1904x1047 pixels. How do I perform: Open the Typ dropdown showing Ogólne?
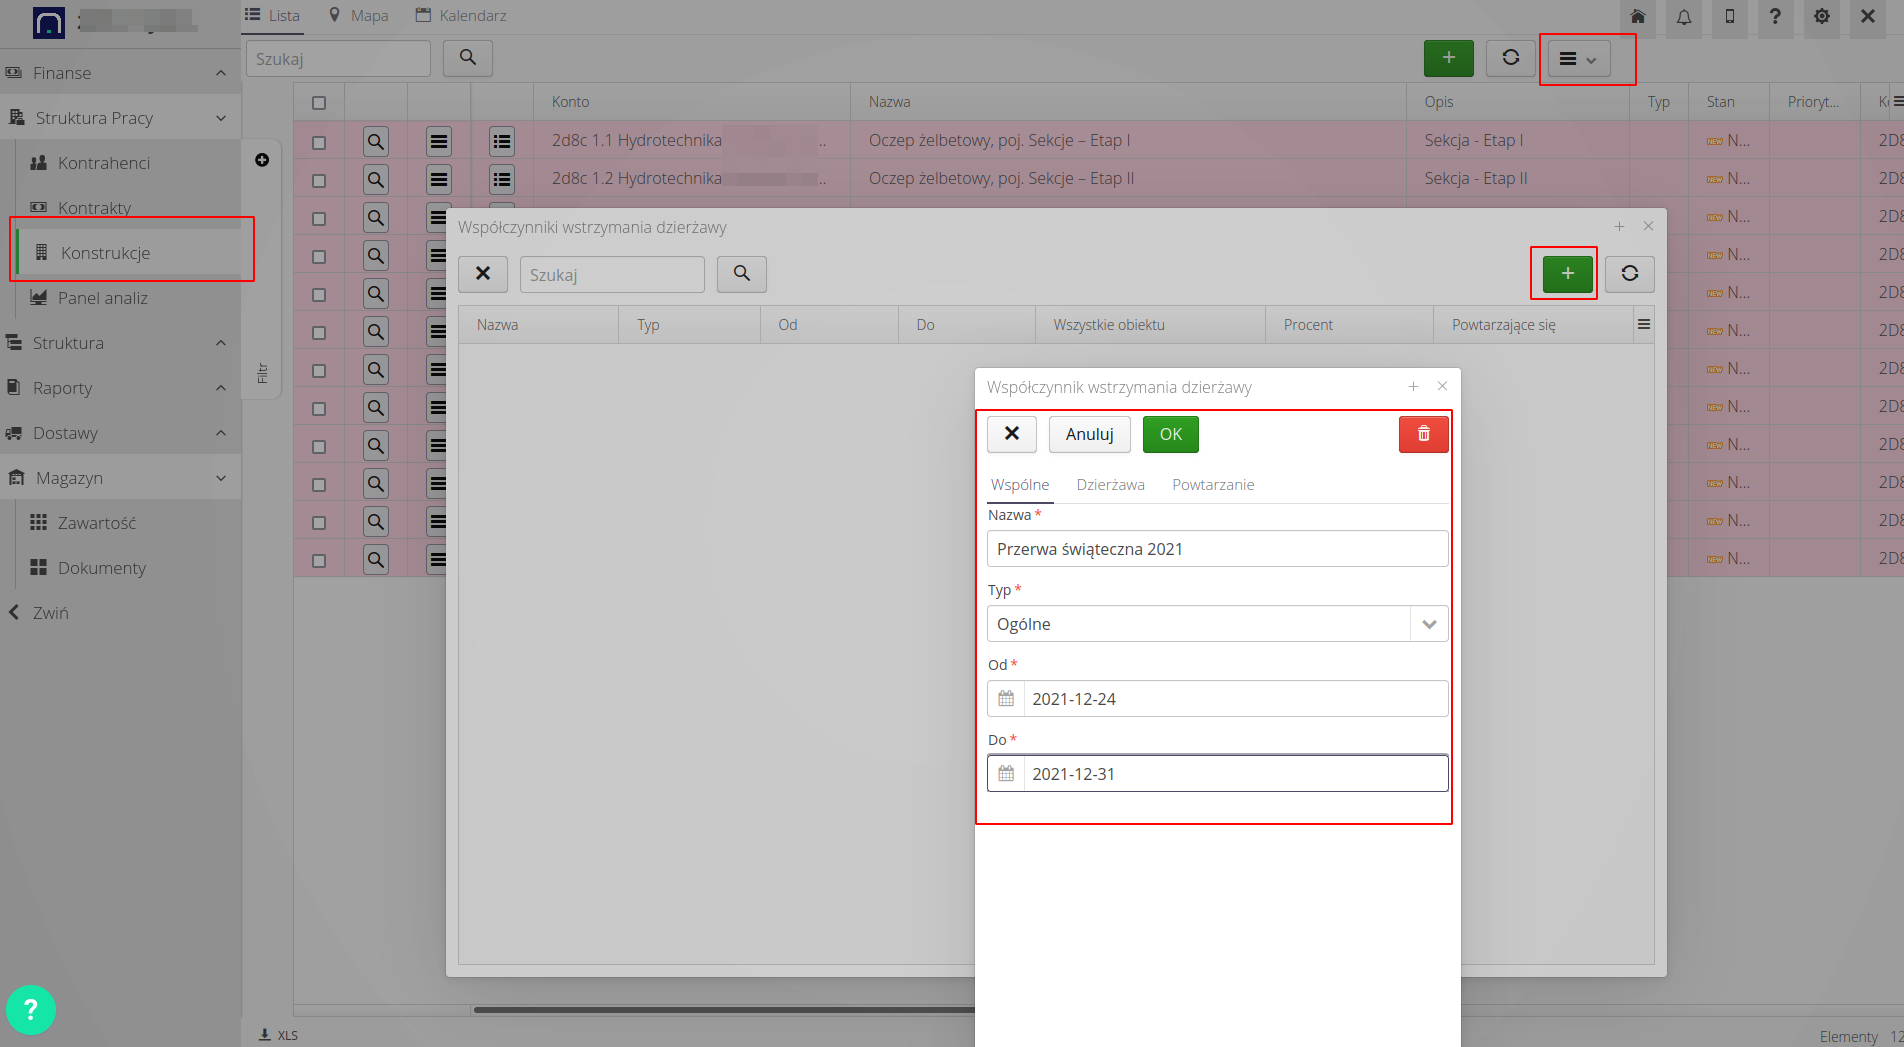pos(1428,624)
